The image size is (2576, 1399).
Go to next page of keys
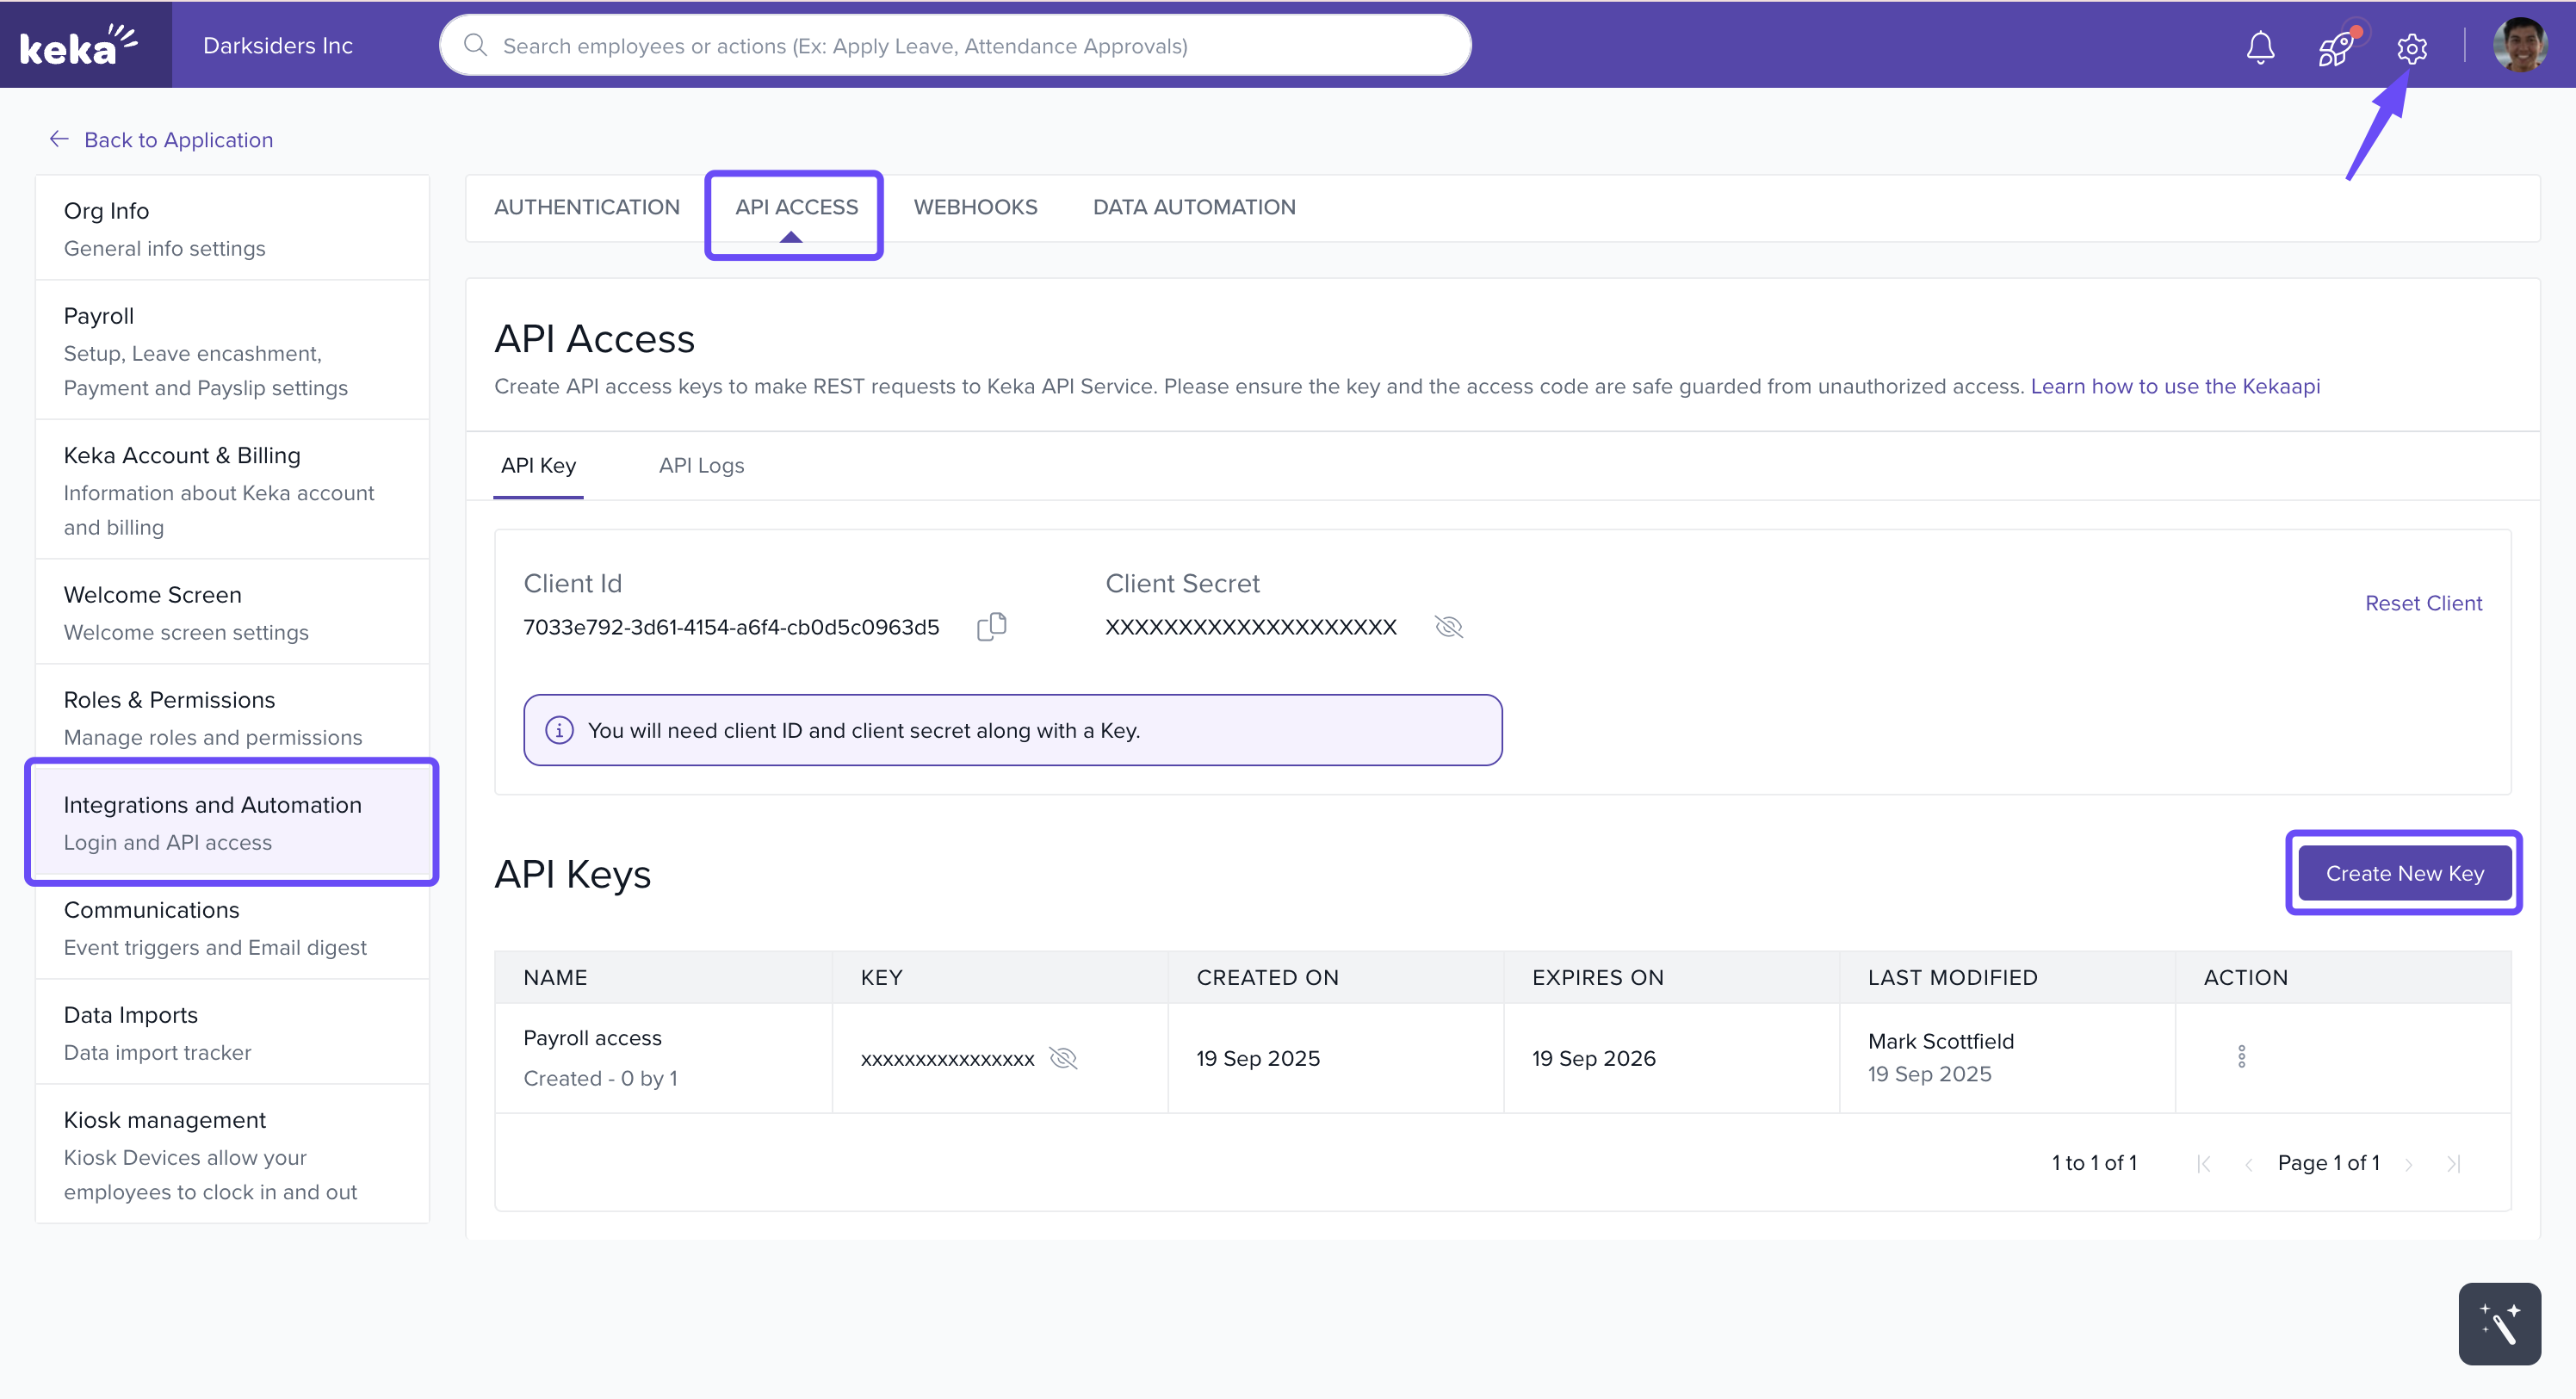pos(2409,1163)
